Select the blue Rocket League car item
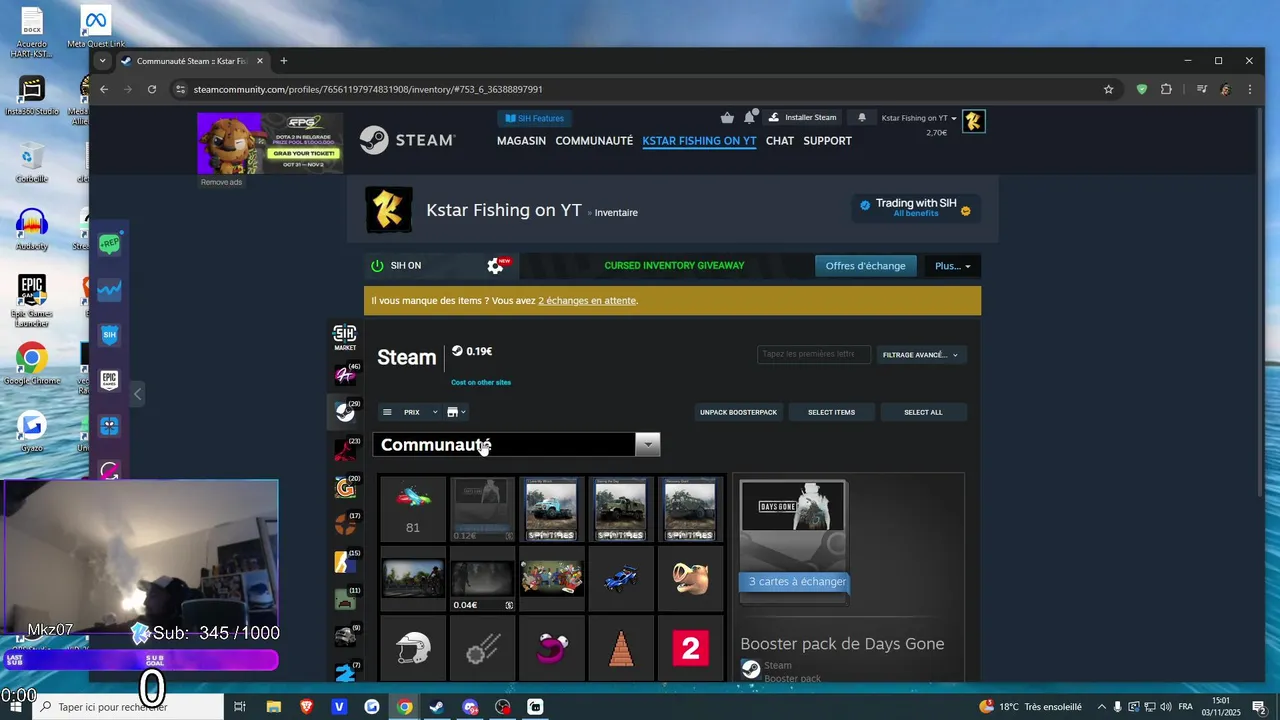Viewport: 1280px width, 720px height. (x=621, y=579)
